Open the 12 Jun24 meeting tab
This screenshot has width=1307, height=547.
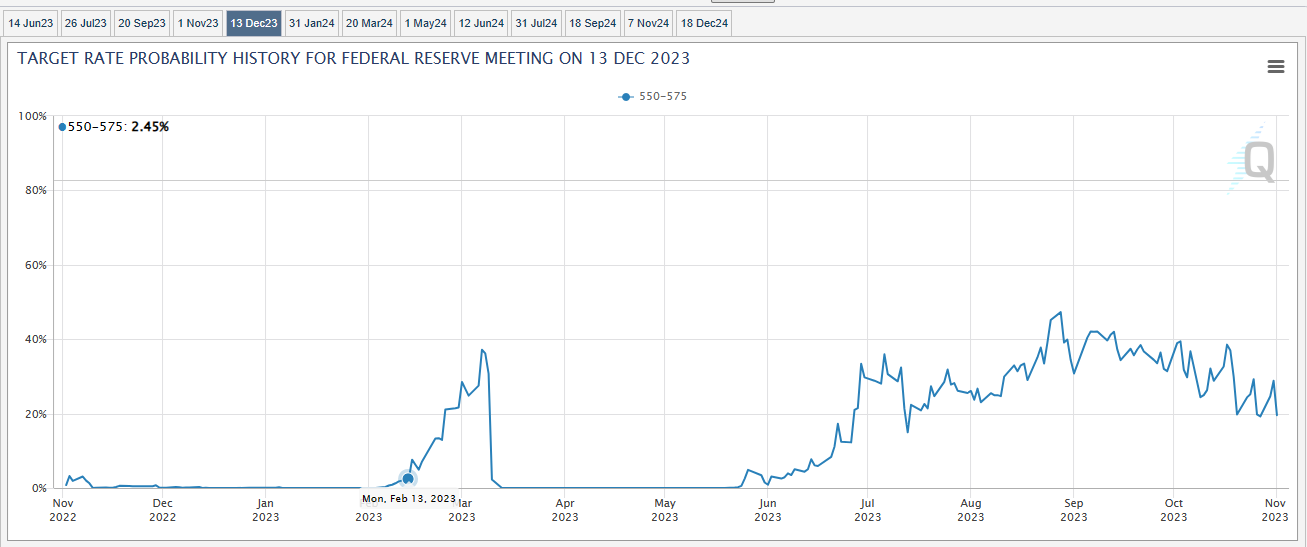[x=481, y=23]
